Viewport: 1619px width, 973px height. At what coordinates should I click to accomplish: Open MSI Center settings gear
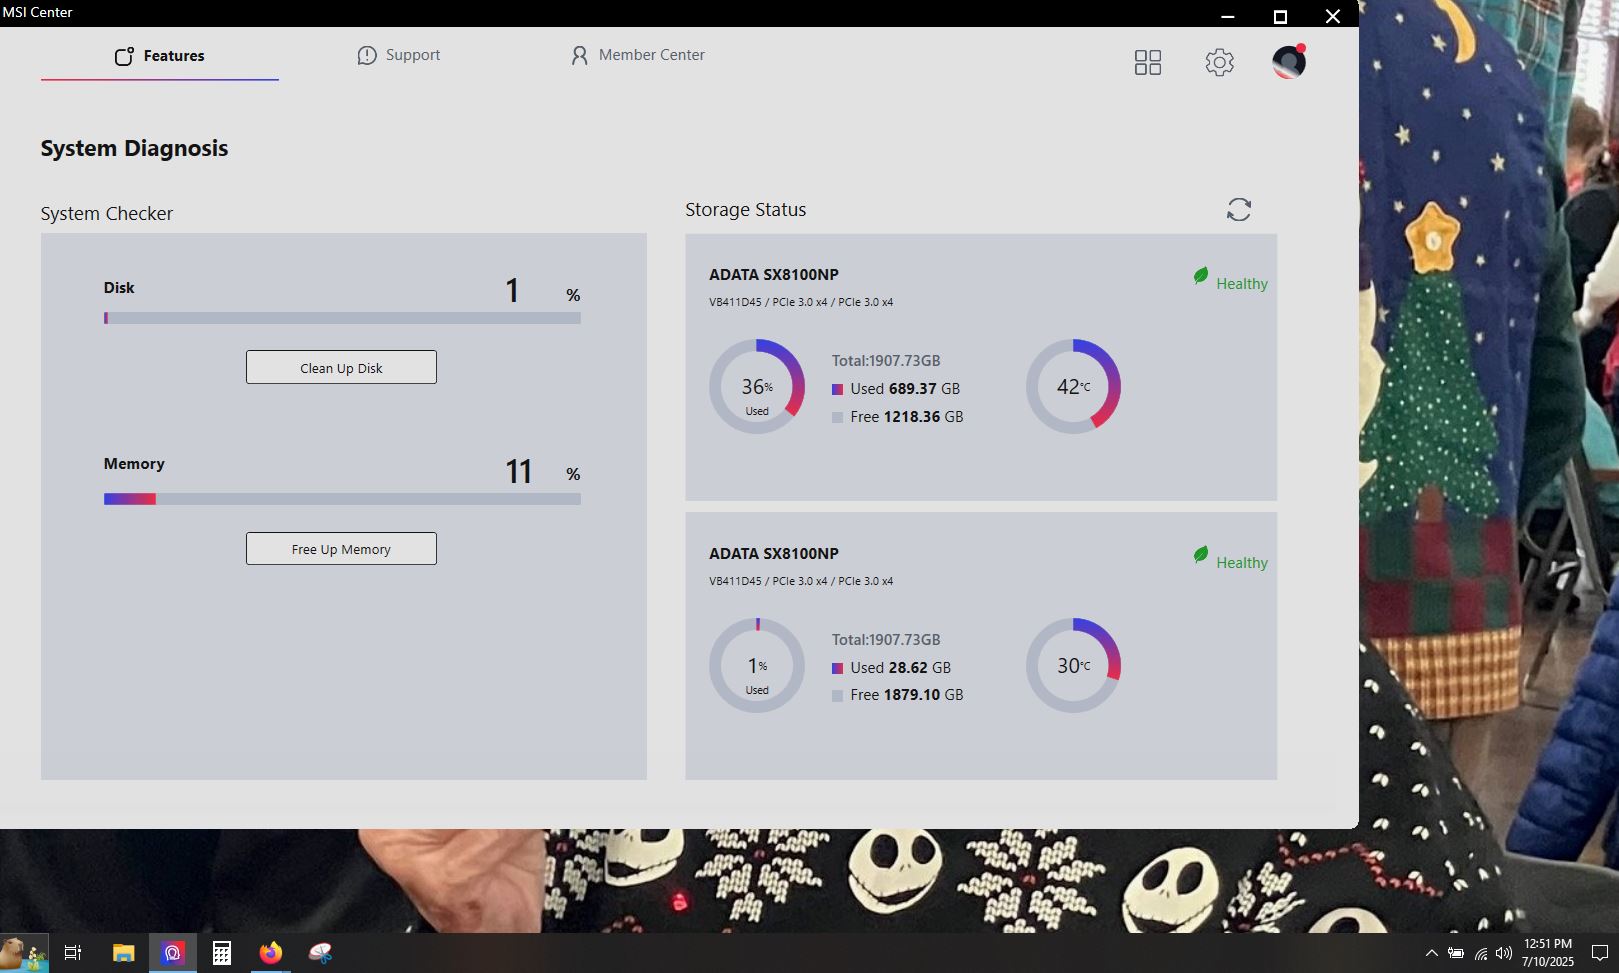pos(1219,63)
